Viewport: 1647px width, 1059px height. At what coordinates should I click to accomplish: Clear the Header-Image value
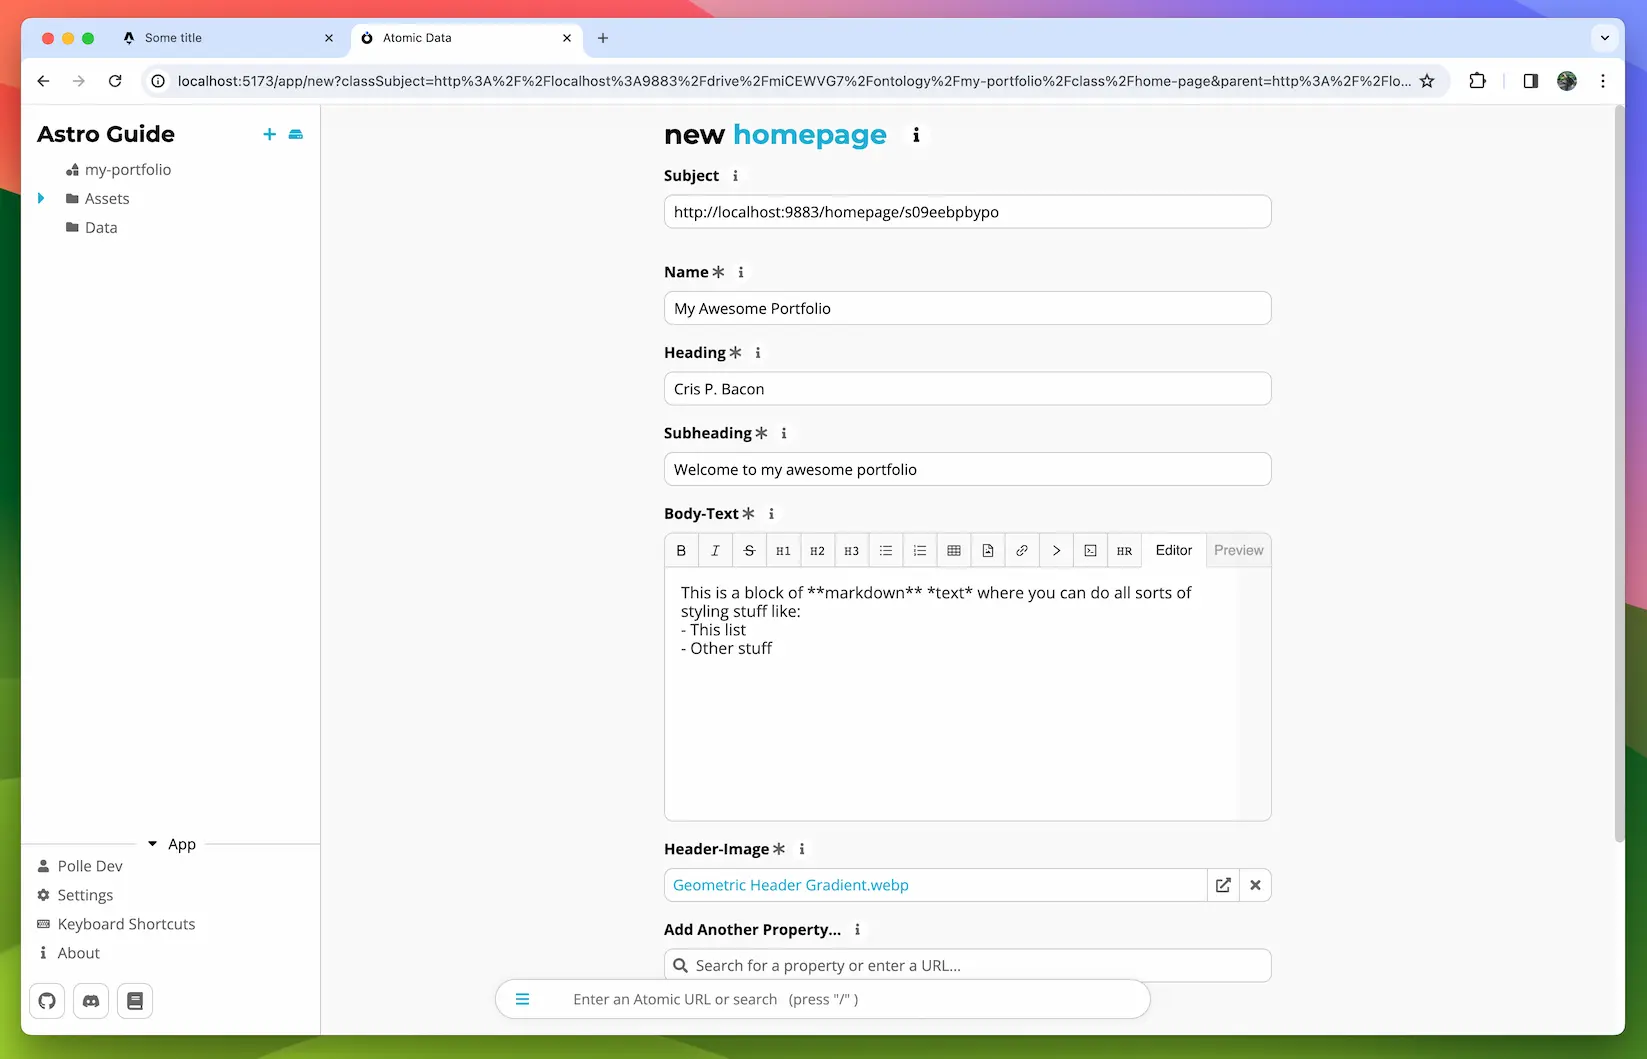pos(1255,885)
